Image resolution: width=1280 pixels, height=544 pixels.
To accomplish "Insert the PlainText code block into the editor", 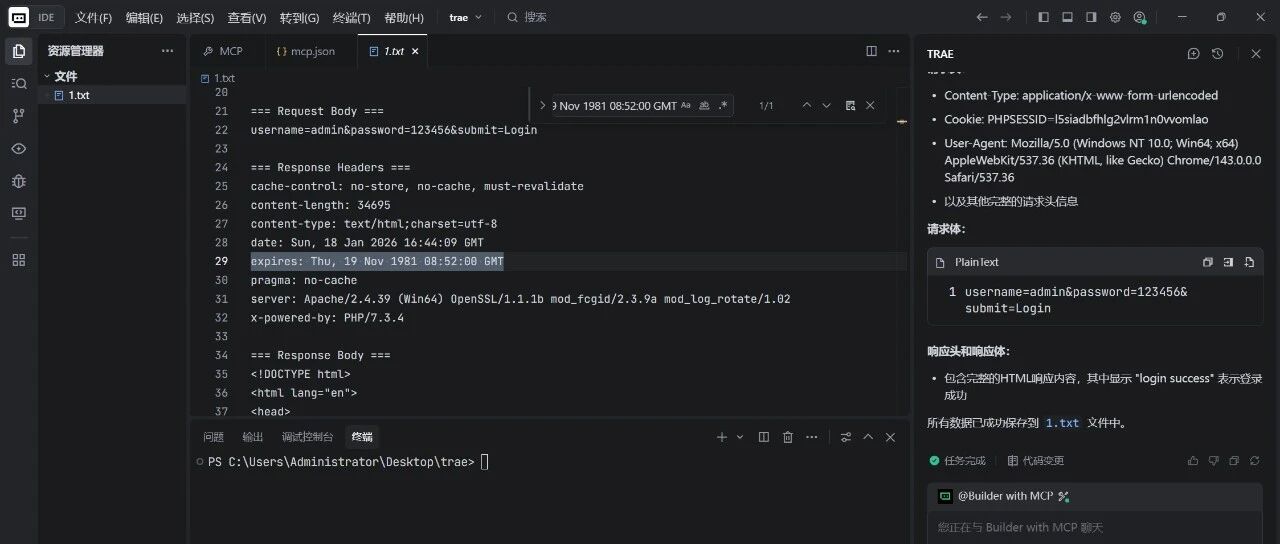I will pos(1229,262).
